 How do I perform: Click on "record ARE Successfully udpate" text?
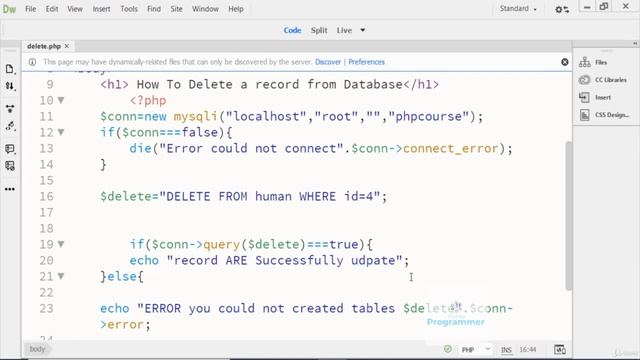[284, 260]
